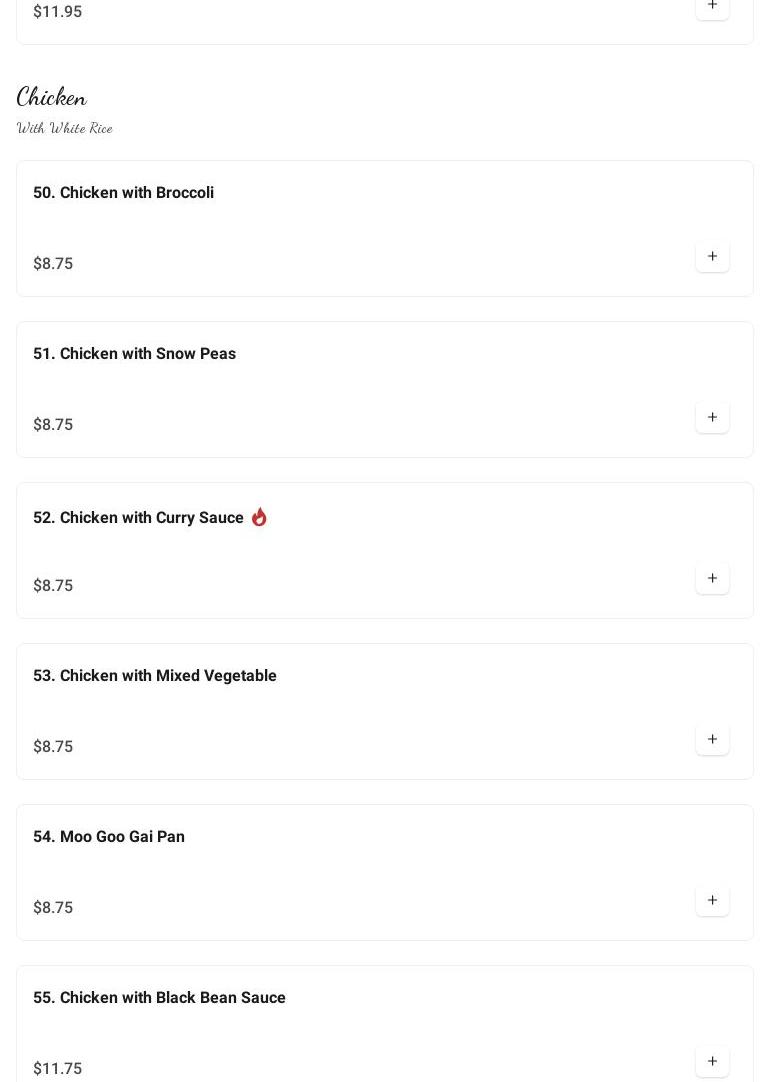Add Chicken with Mixed Vegetable plus icon
770x1082 pixels.
(712, 739)
